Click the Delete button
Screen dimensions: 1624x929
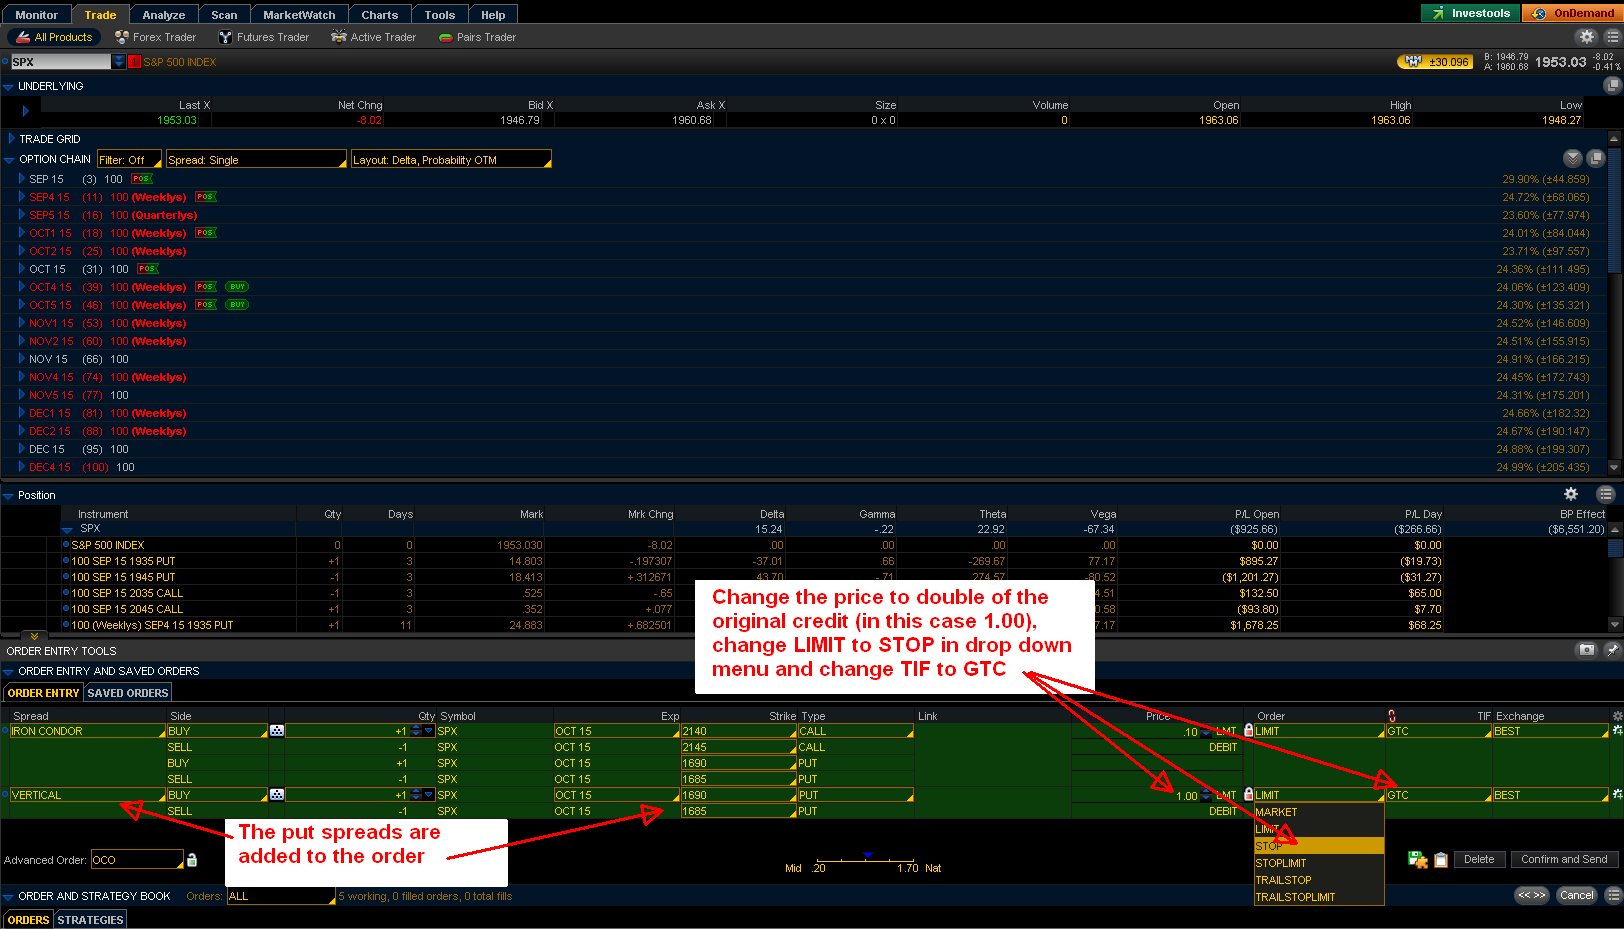1479,859
